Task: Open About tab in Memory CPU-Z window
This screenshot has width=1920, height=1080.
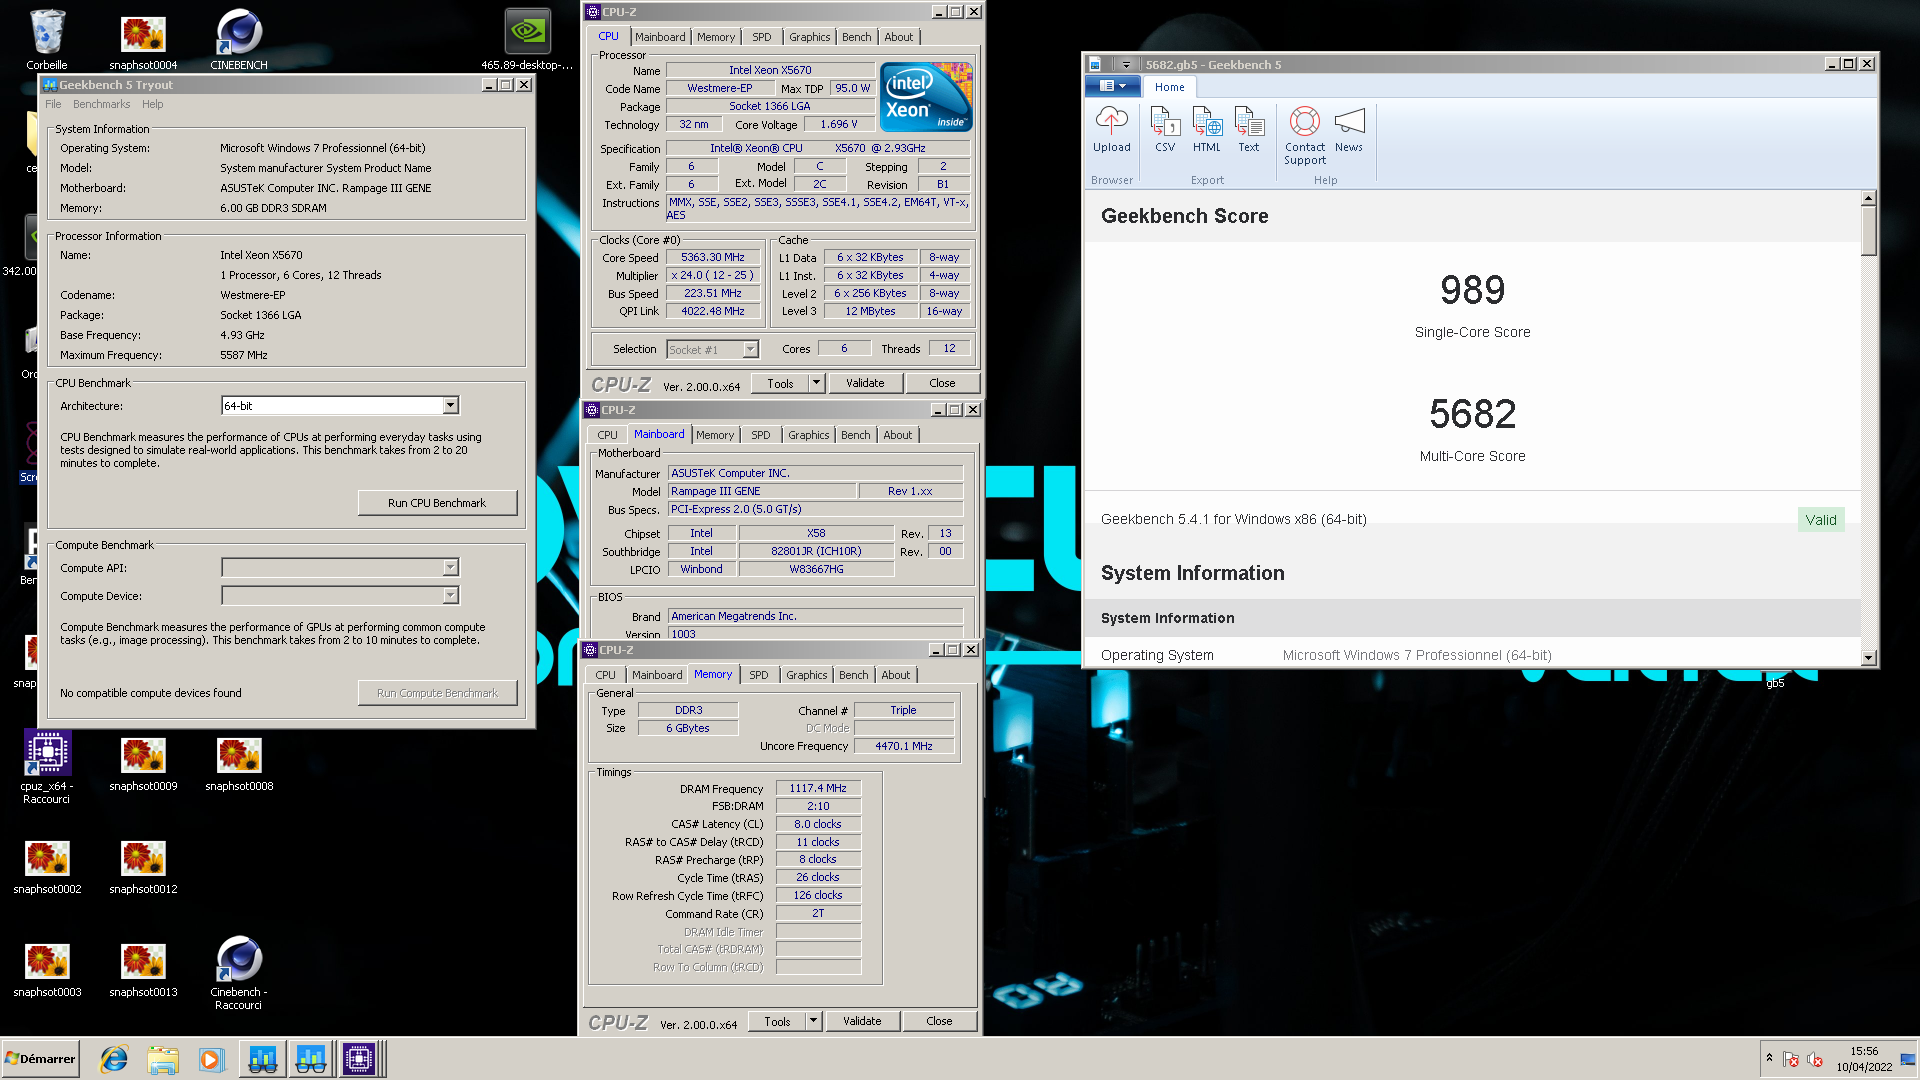Action: (x=896, y=675)
